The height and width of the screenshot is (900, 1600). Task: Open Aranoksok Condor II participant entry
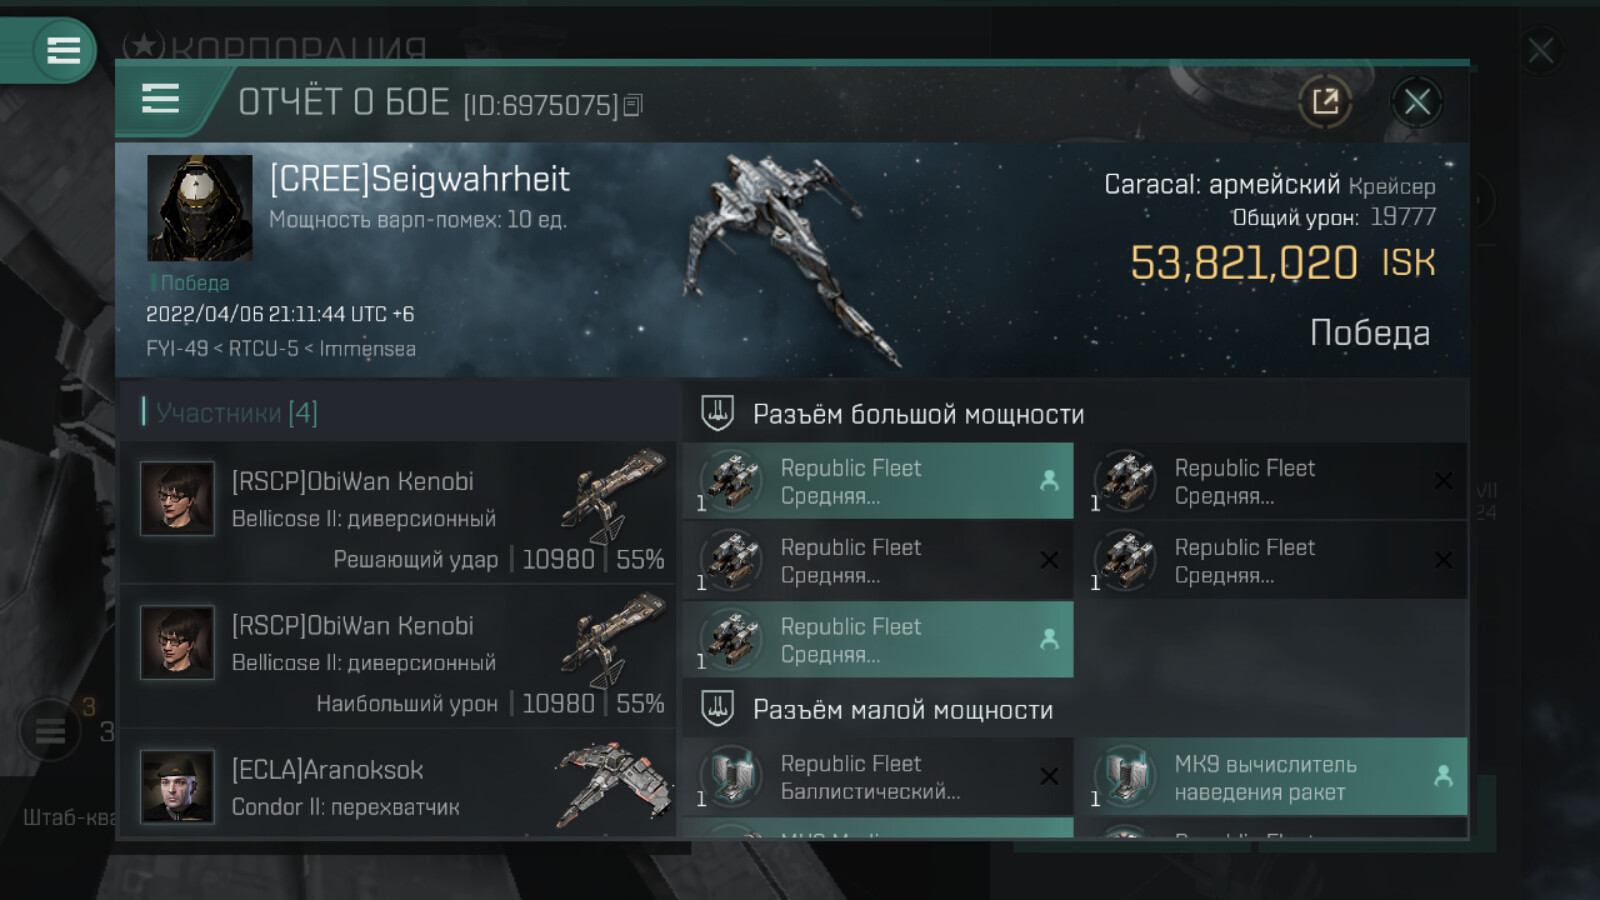(398, 785)
